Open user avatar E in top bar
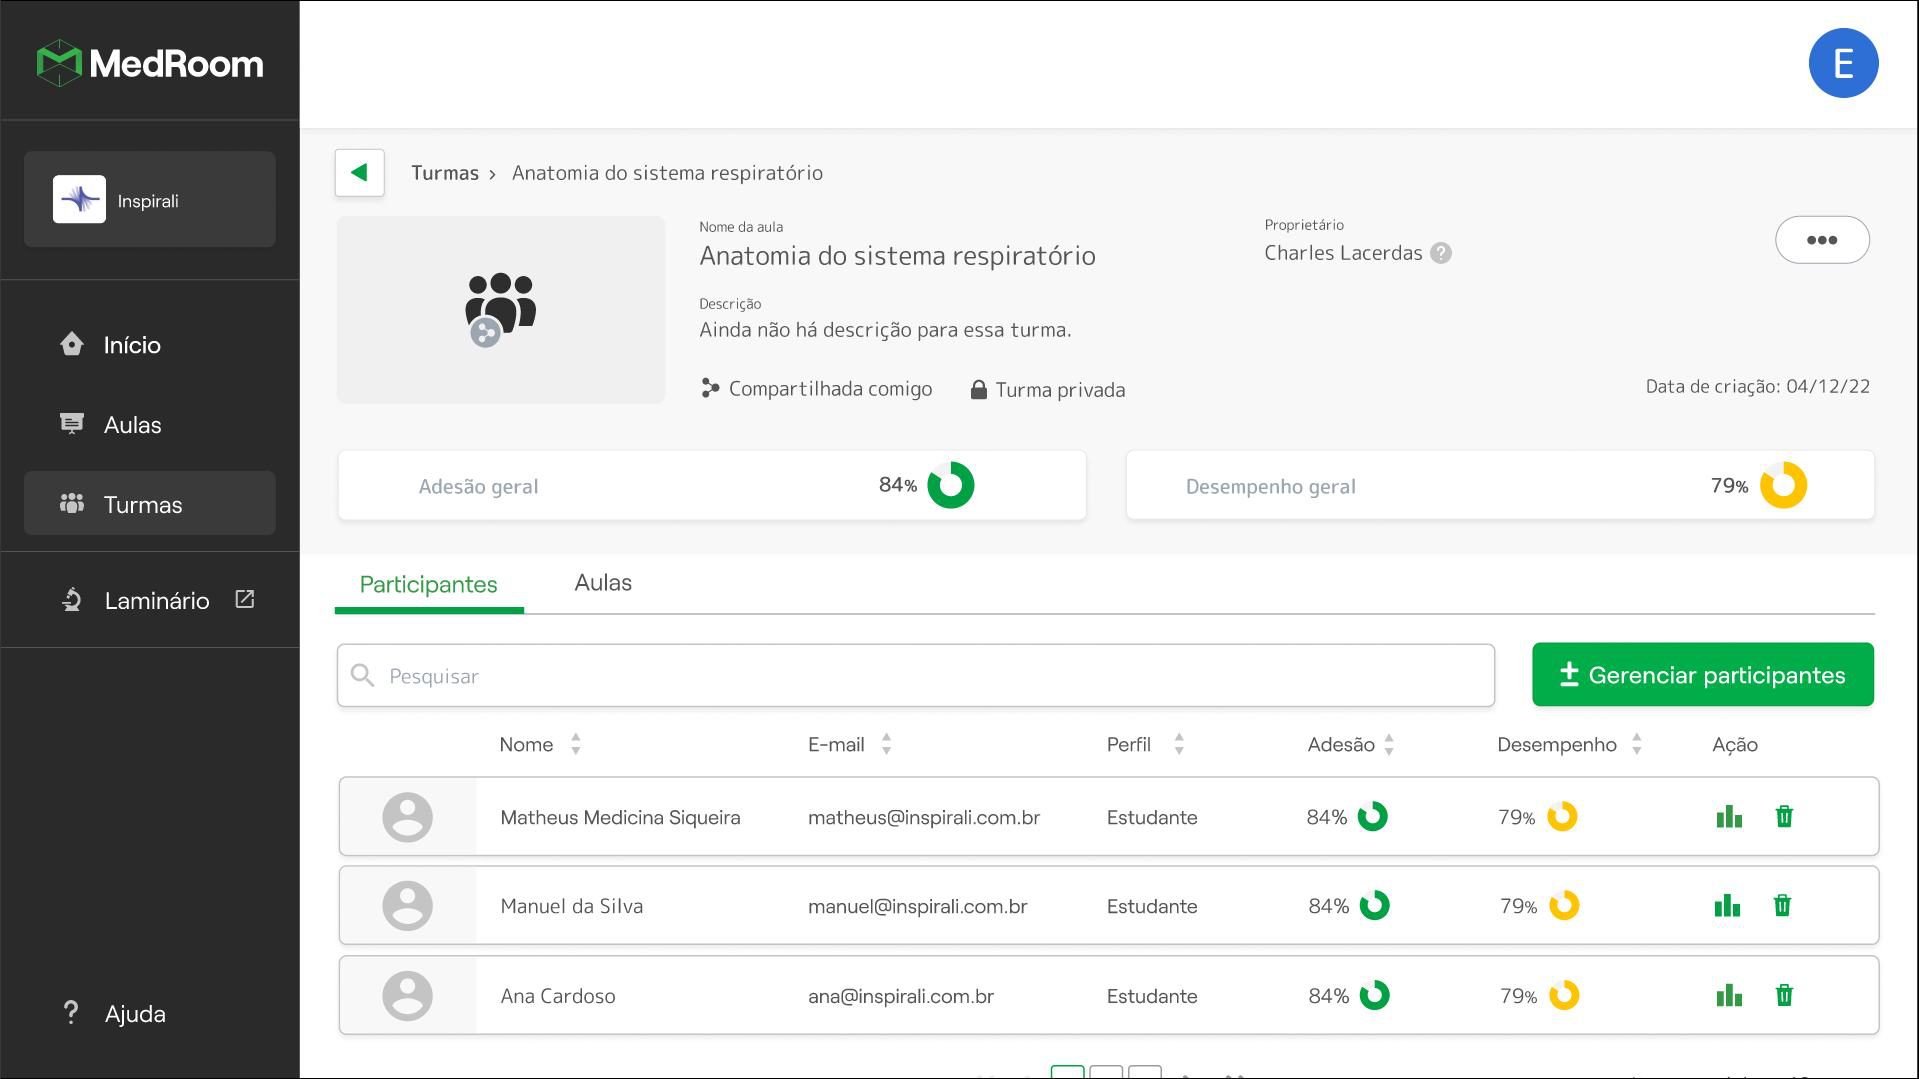The image size is (1919, 1079). tap(1843, 63)
